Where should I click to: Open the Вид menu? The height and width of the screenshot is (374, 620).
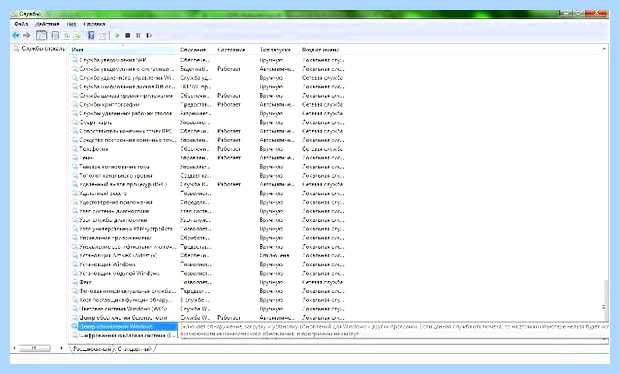pyautogui.click(x=71, y=24)
